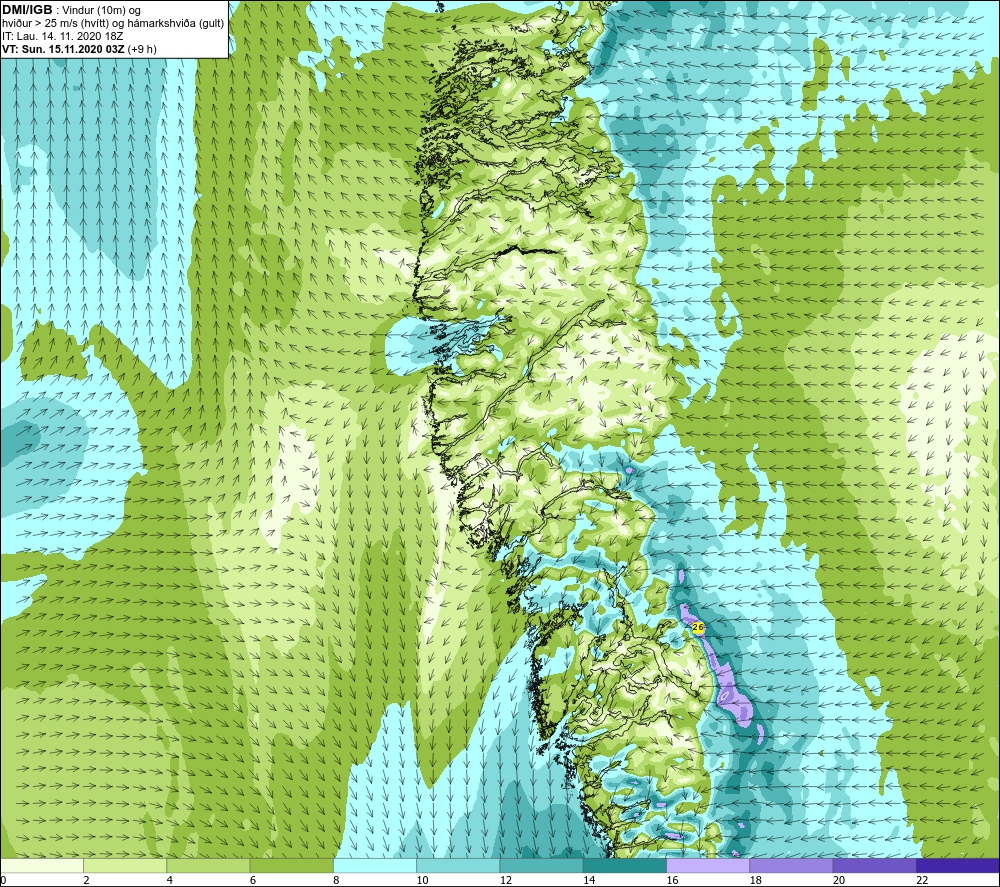Click the 12–14 m/s teal legend swatch
Screen dimensions: 1000x887
541,865
